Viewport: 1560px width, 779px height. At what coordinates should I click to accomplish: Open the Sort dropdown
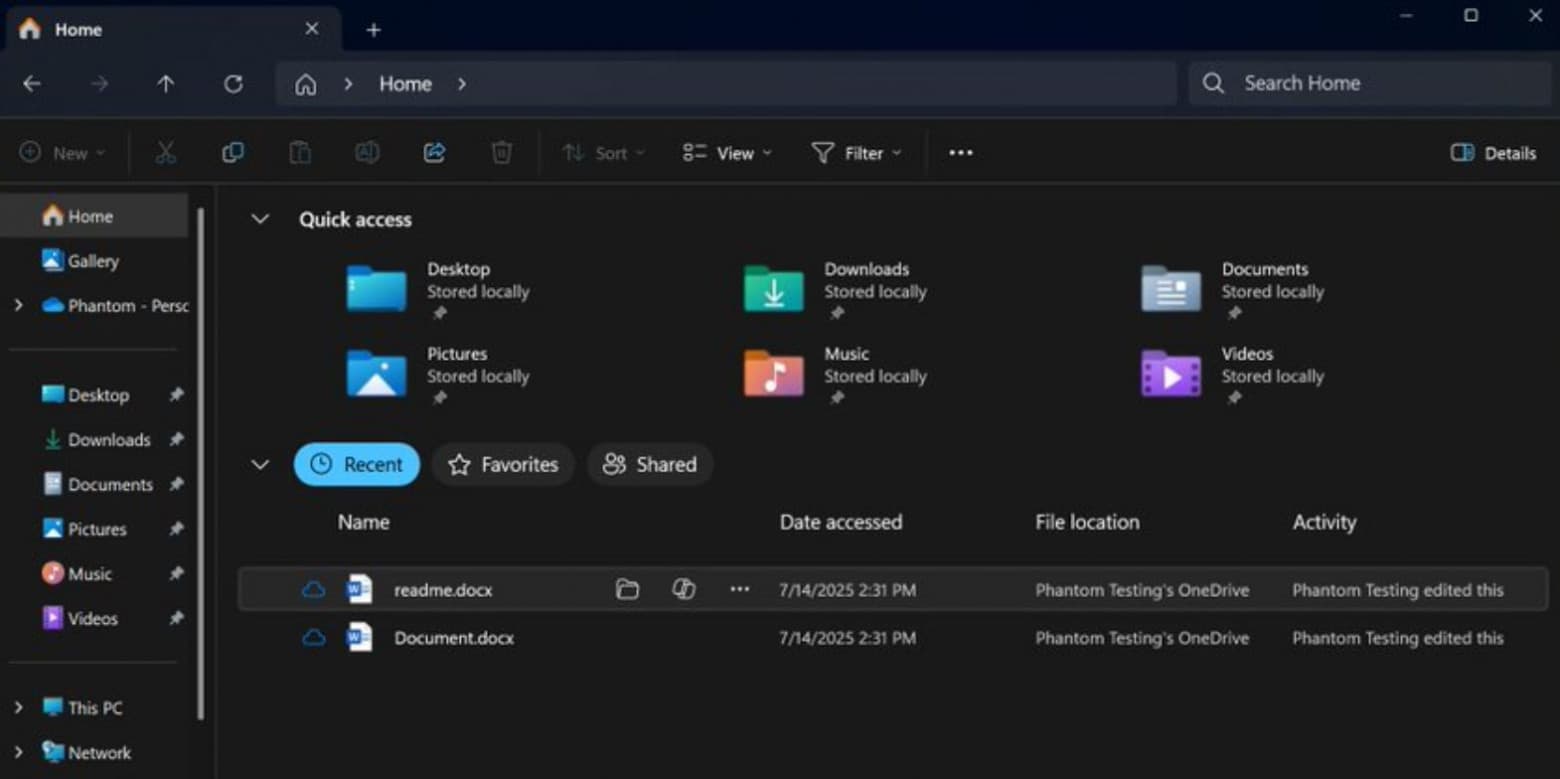(603, 153)
